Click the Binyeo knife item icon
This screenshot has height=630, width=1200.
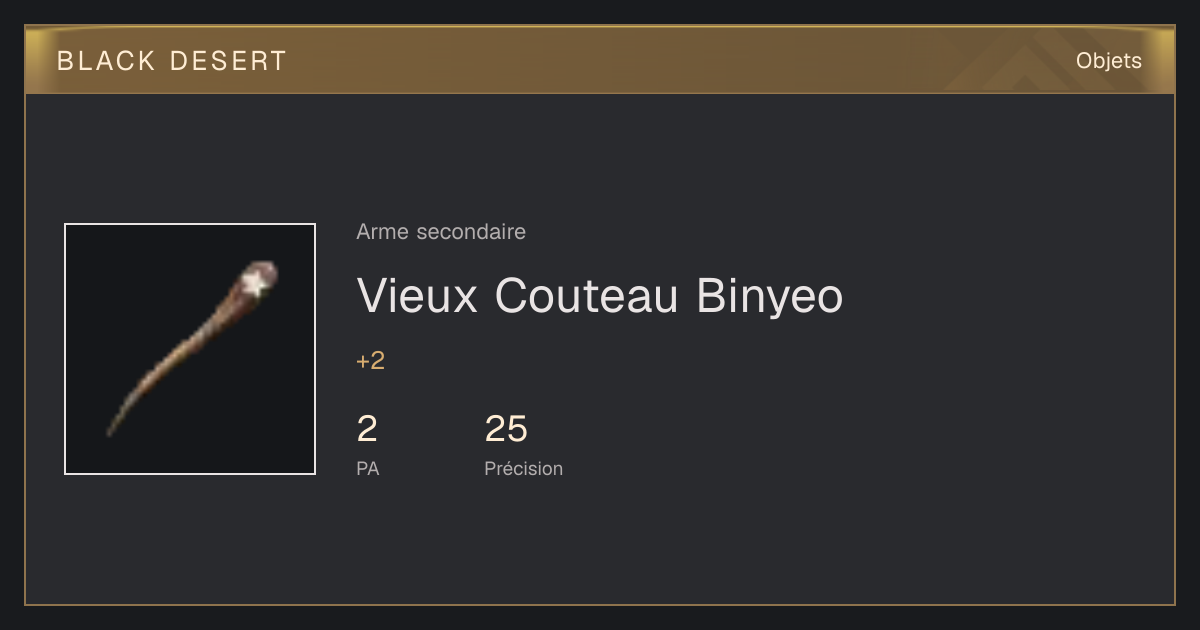pyautogui.click(x=190, y=349)
